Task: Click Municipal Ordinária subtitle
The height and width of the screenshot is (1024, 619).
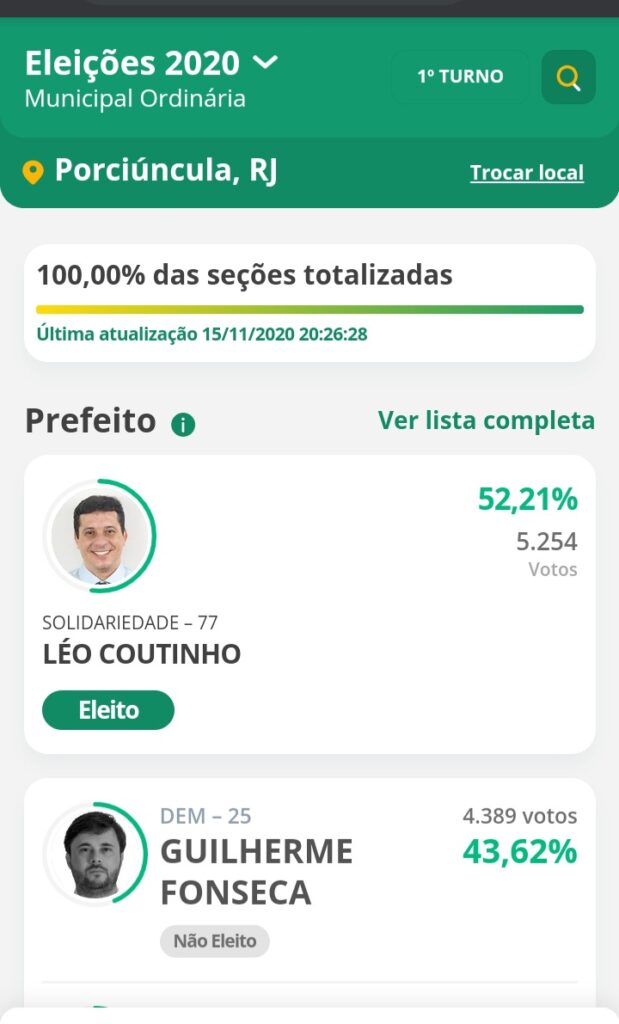Action: (135, 99)
